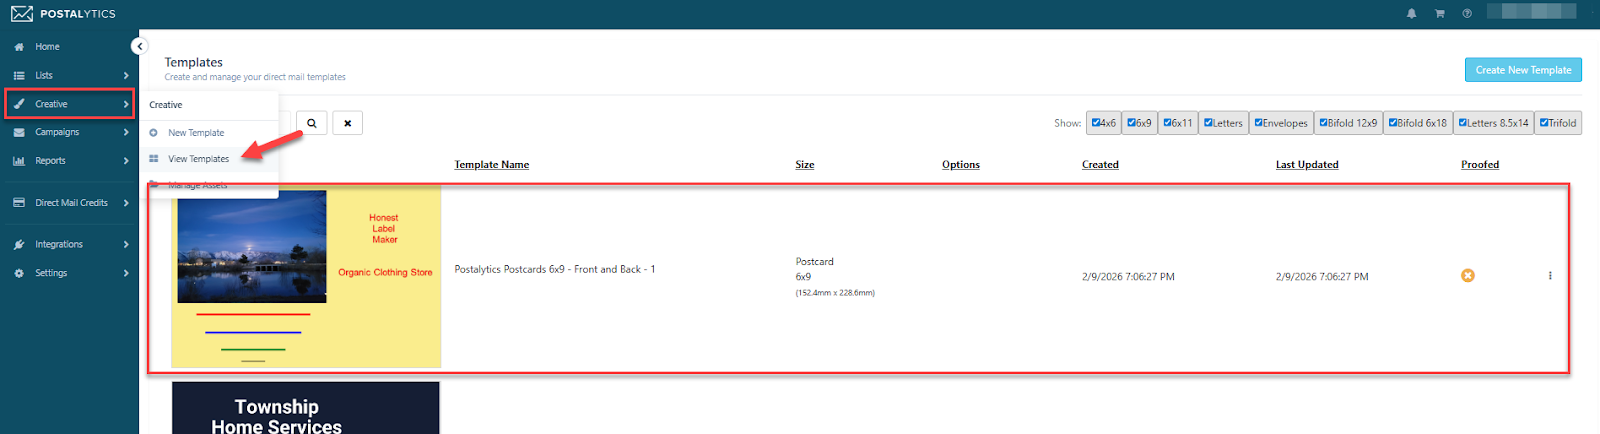Expand the Lists submenu chevron
This screenshot has height=434, width=1600.
[126, 75]
